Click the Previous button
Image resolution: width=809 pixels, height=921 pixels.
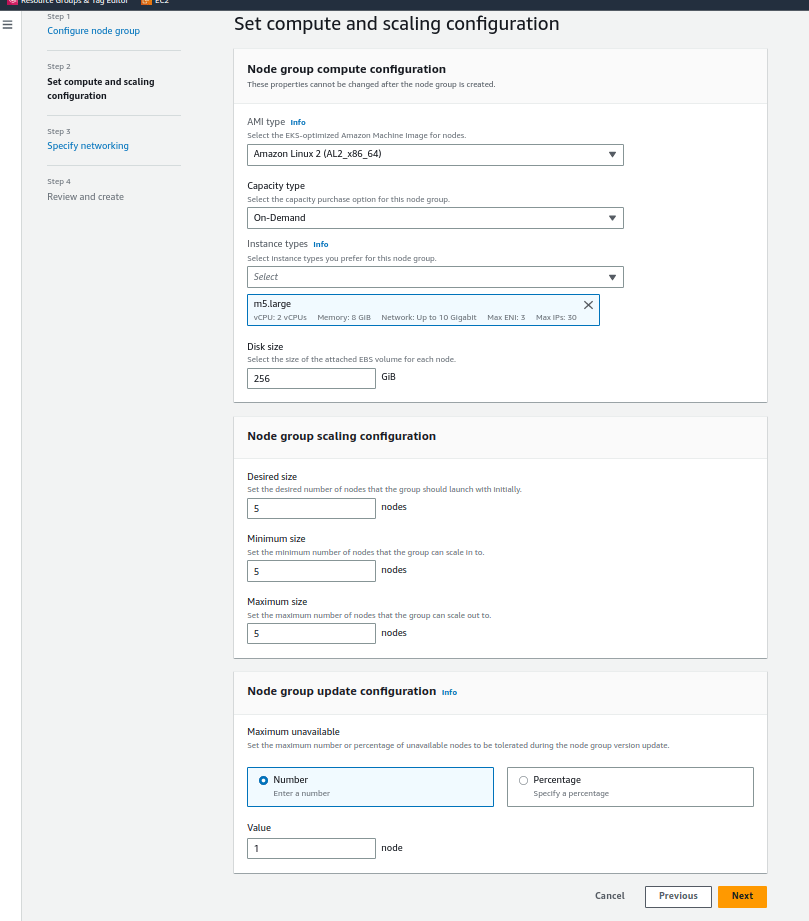tap(678, 896)
